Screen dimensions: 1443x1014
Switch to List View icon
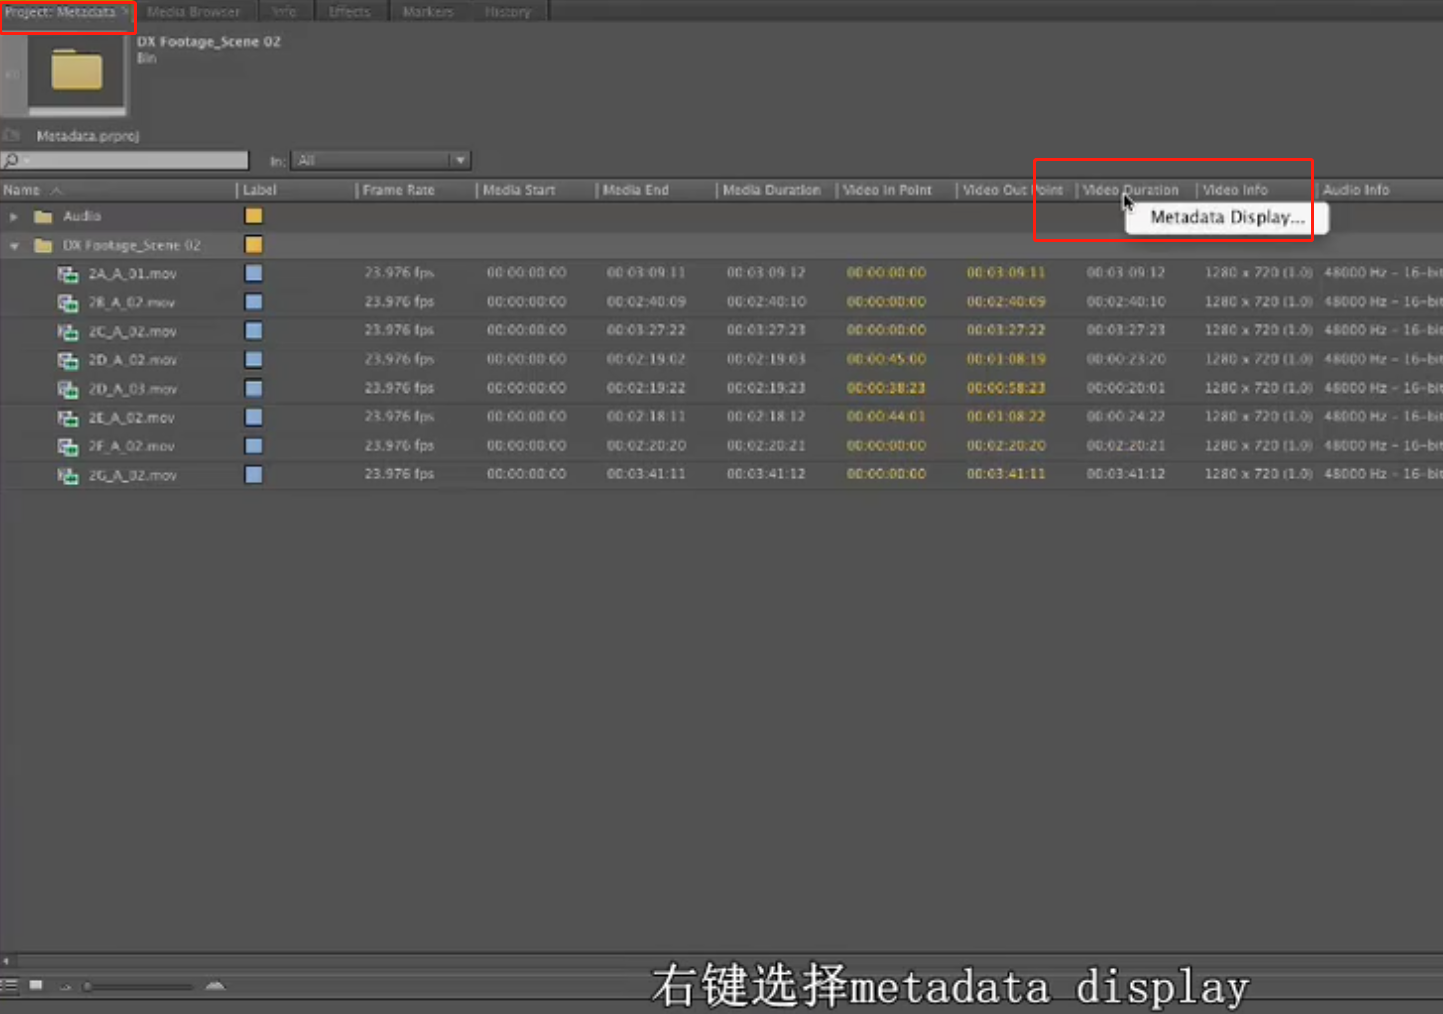click(10, 986)
